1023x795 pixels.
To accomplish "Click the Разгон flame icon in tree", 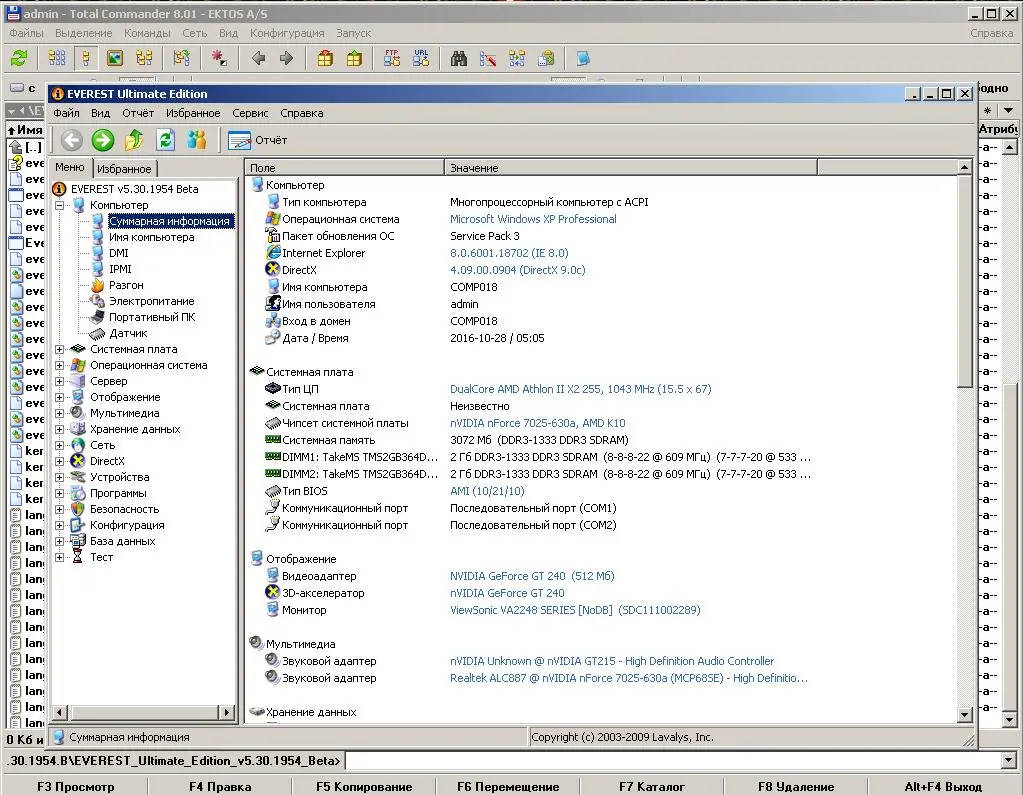I will [x=98, y=285].
